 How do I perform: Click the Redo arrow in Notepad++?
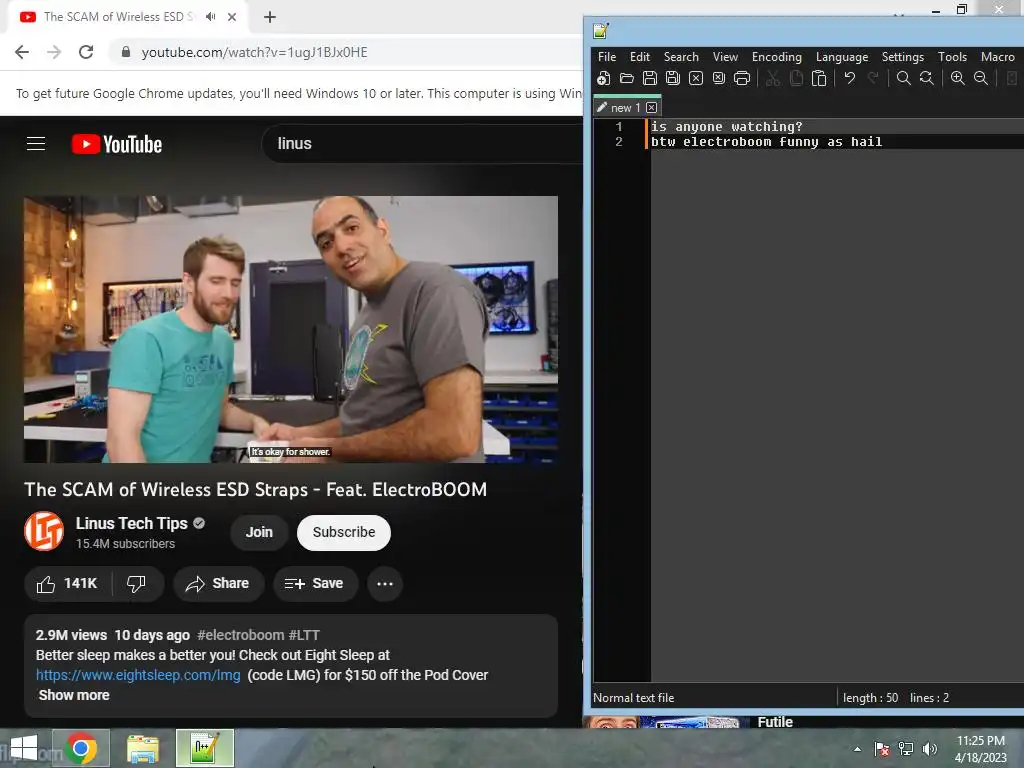[872, 78]
